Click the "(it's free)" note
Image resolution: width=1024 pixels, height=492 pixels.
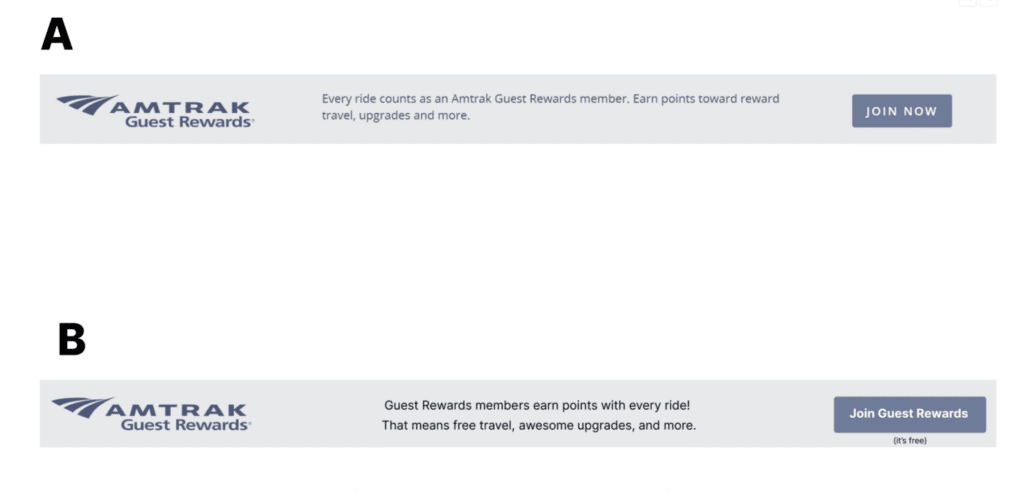click(x=909, y=440)
